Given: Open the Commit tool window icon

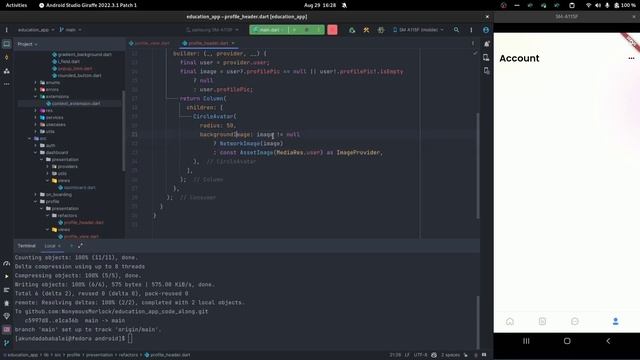Looking at the screenshot, I should pos(7,58).
